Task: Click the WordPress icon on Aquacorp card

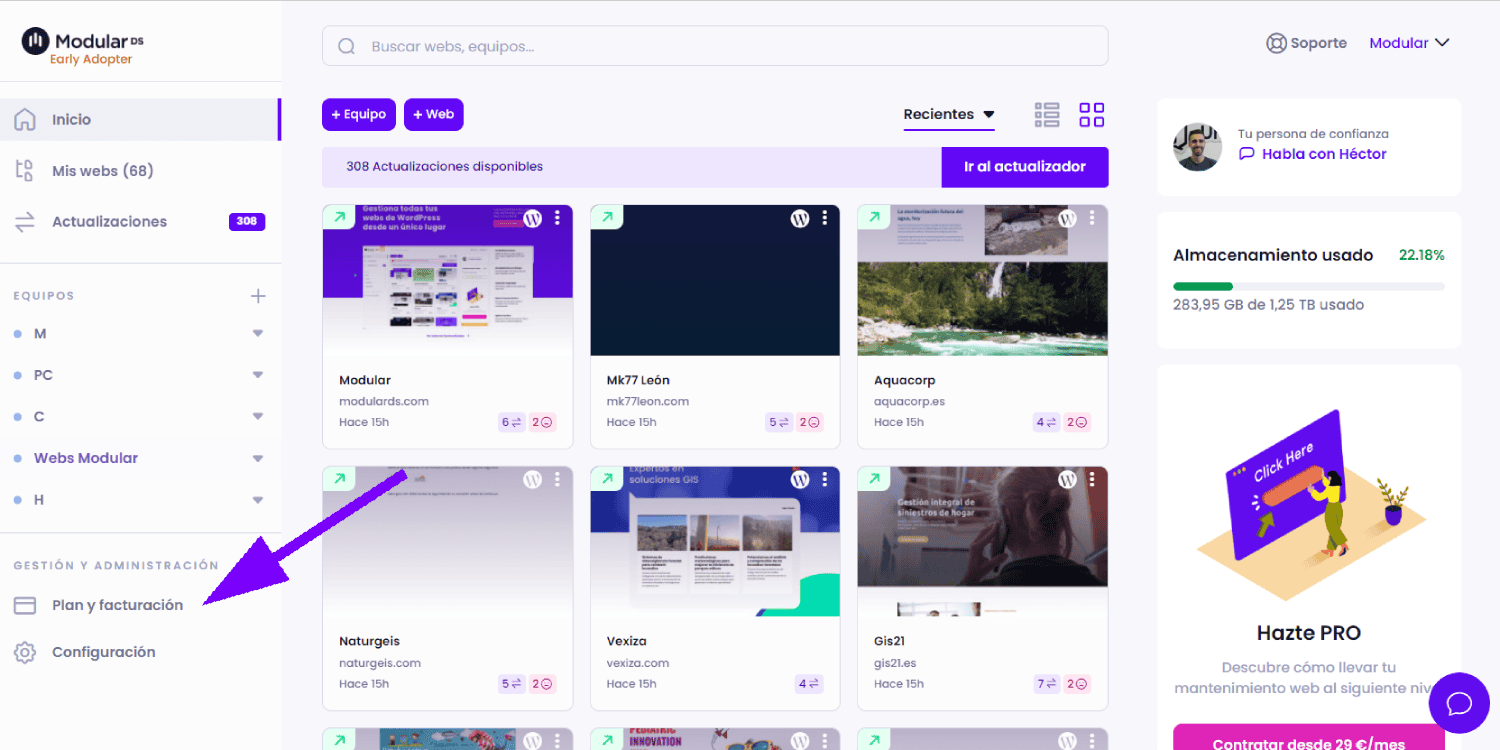Action: (x=1068, y=218)
